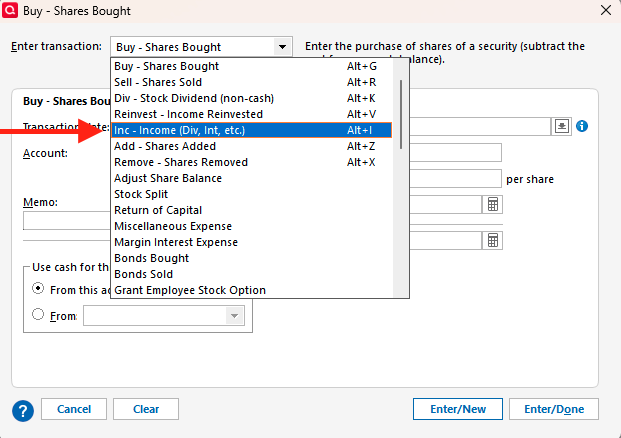
Task: Open the lower calculator icon
Action: coord(493,240)
